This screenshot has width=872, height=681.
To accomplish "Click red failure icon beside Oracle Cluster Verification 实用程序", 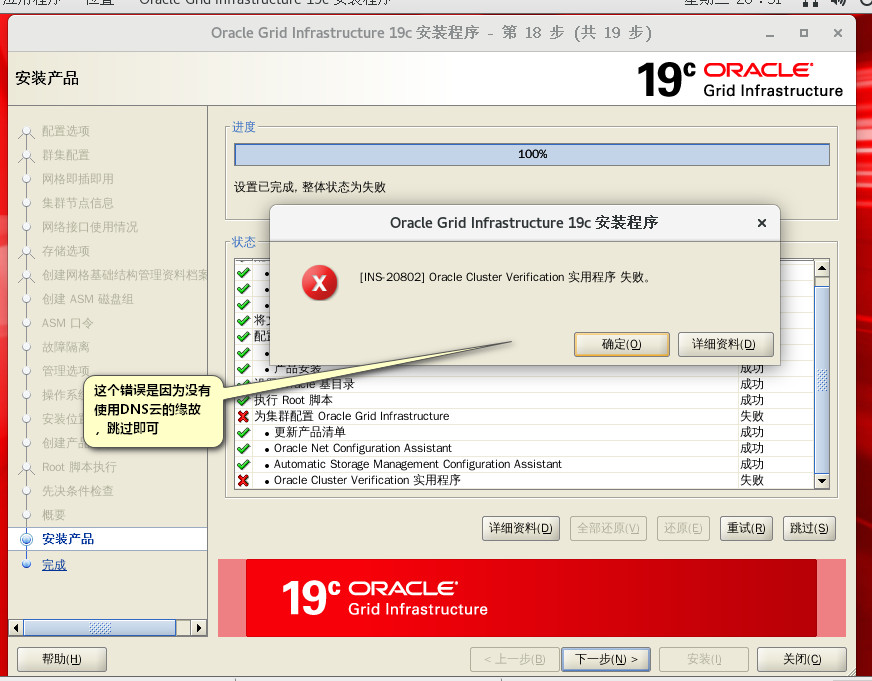I will (x=245, y=480).
